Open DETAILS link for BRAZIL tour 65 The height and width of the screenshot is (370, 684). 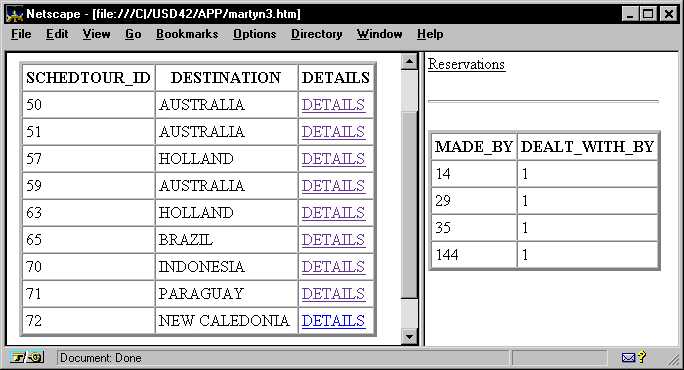pyautogui.click(x=333, y=240)
